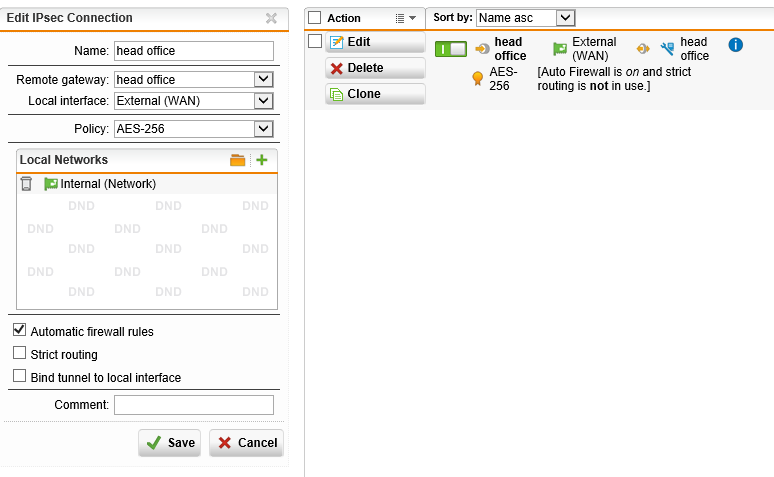
Task: Enable Strict routing checkbox
Action: (x=19, y=353)
